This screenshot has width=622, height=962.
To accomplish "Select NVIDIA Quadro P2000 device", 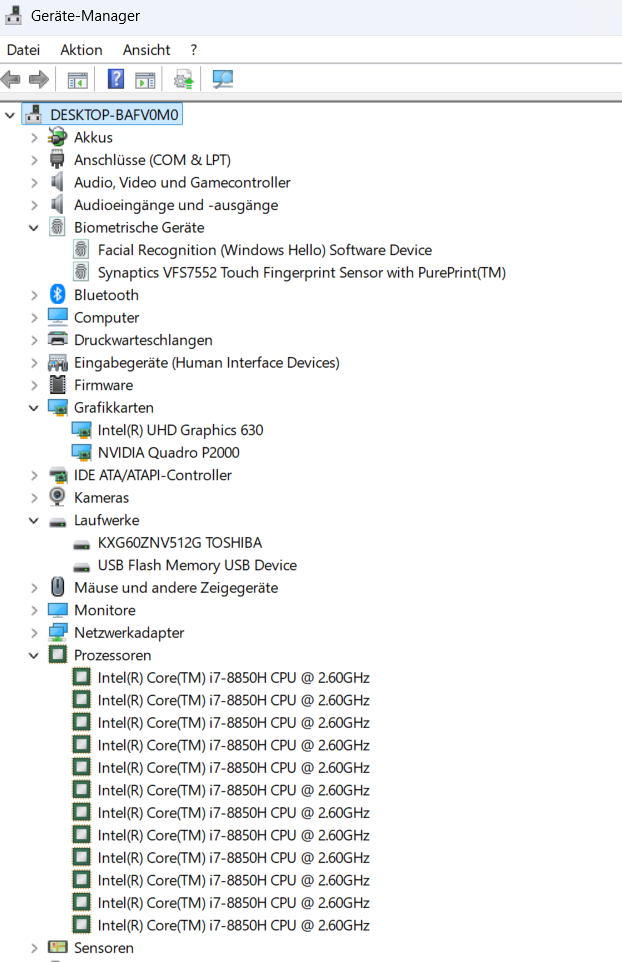I will tap(169, 453).
